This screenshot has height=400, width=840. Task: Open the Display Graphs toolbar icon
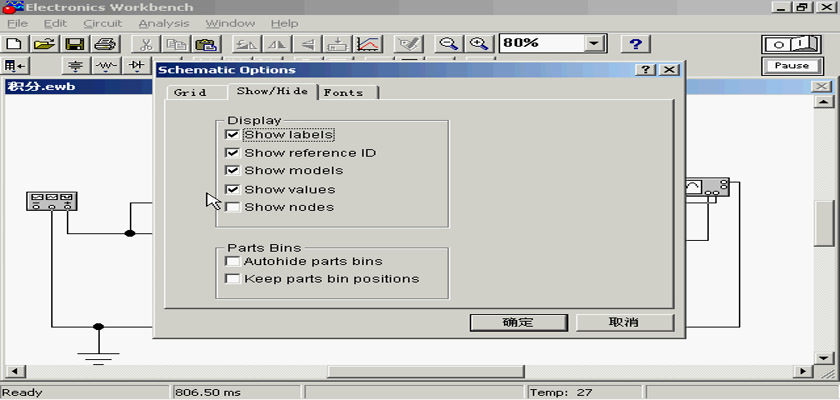tap(368, 44)
